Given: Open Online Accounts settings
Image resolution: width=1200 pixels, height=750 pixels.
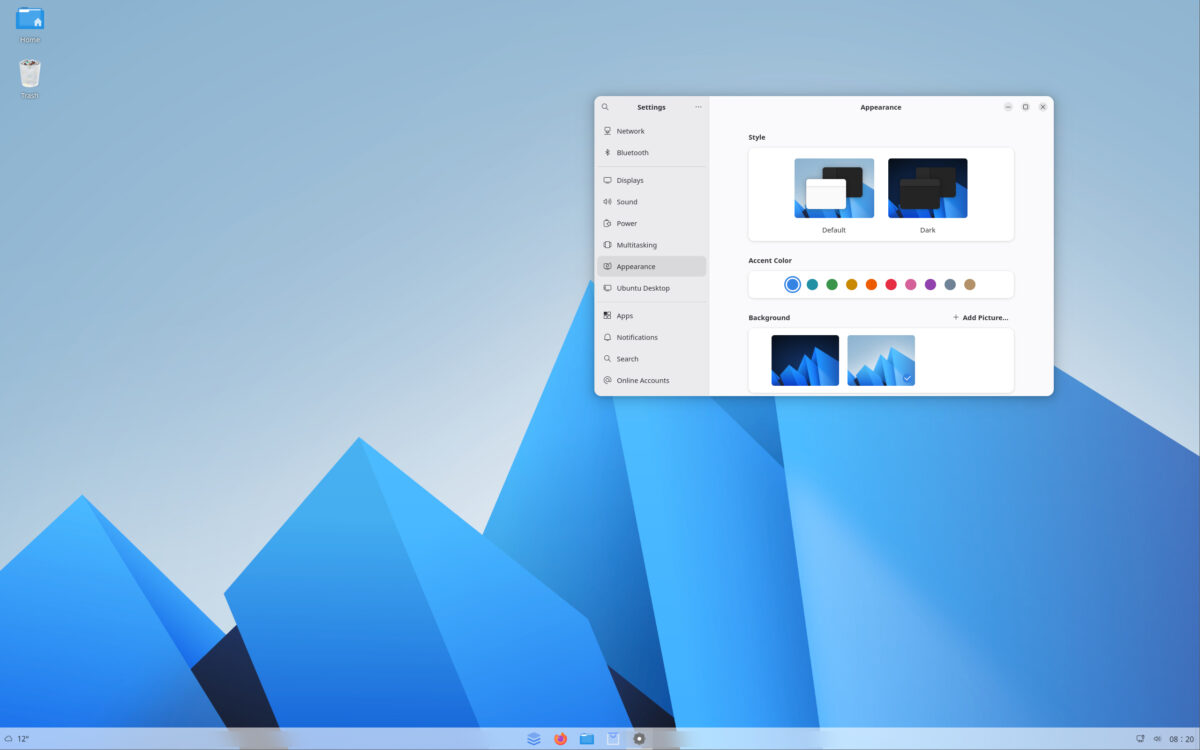Looking at the screenshot, I should tap(639, 380).
